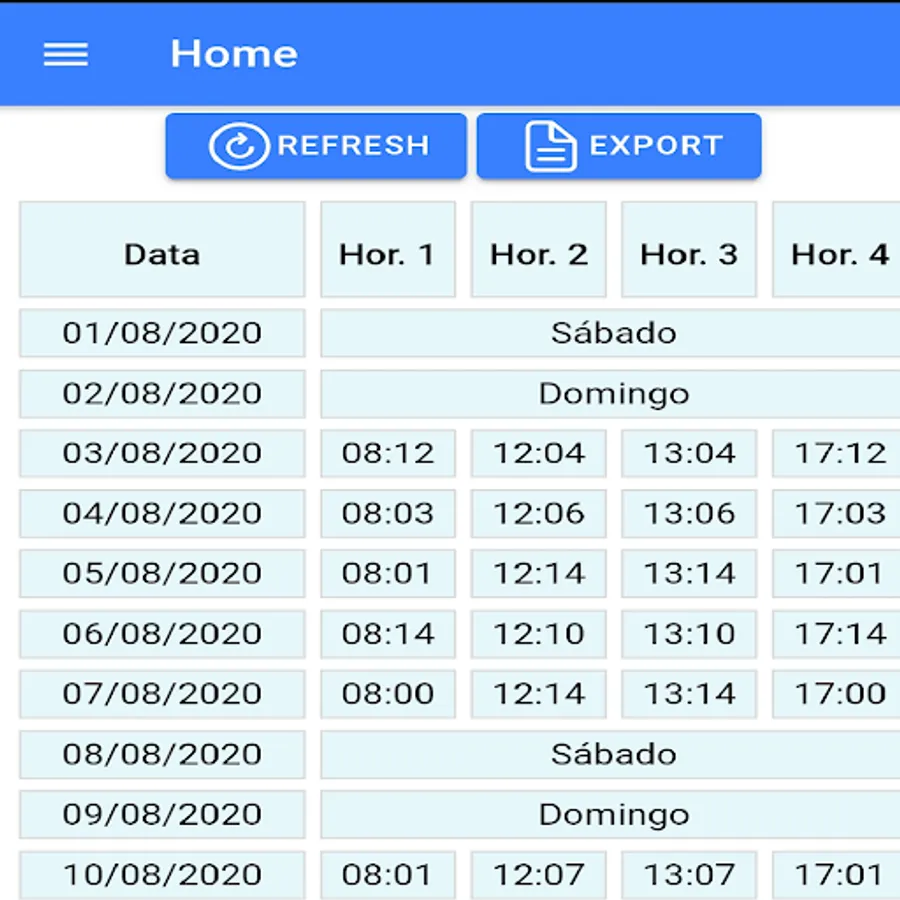
Task: Click the circular refresh arrow icon
Action: click(238, 146)
